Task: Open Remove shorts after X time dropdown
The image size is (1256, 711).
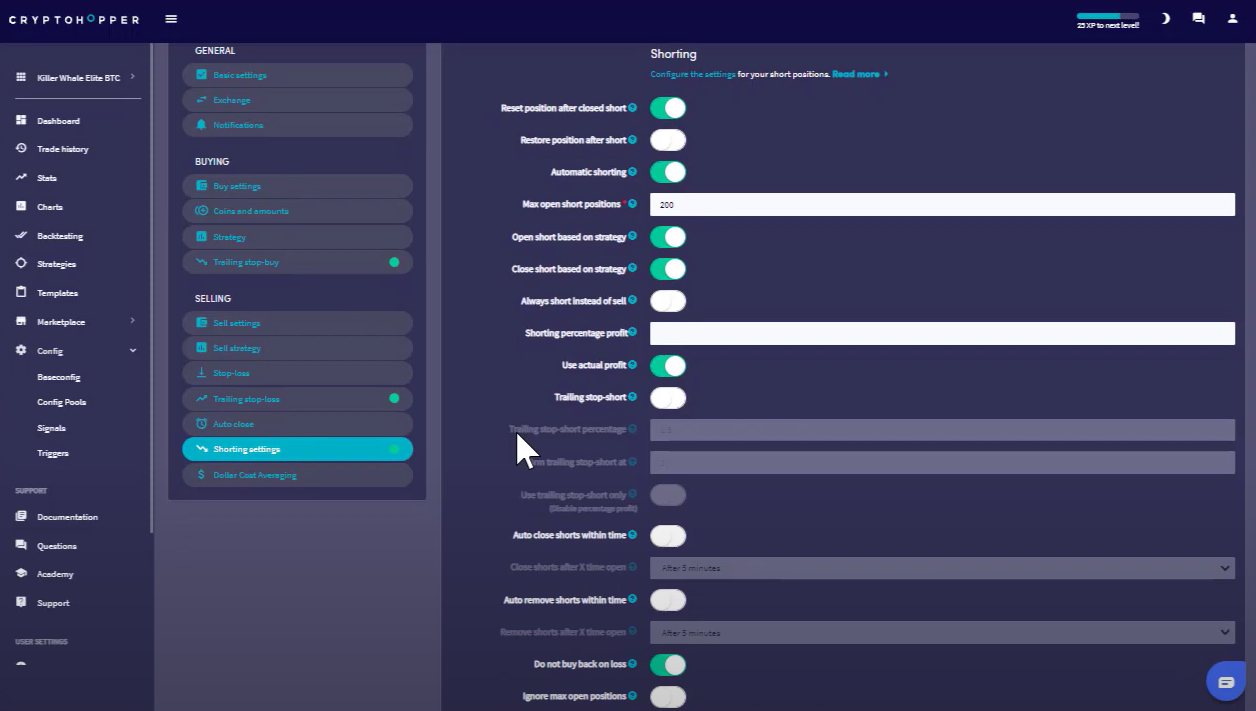Action: click(942, 633)
